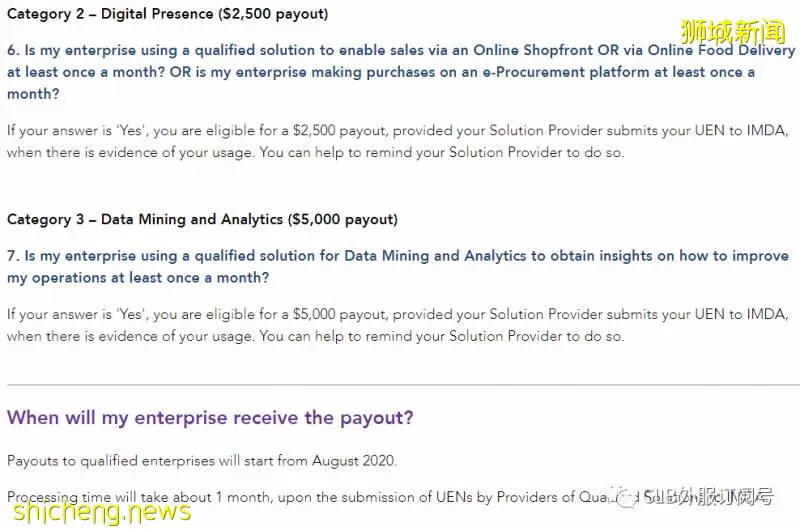Click the words 'Online Food Delivery' in question 6
Image resolution: width=800 pixels, height=531 pixels.
tap(721, 50)
